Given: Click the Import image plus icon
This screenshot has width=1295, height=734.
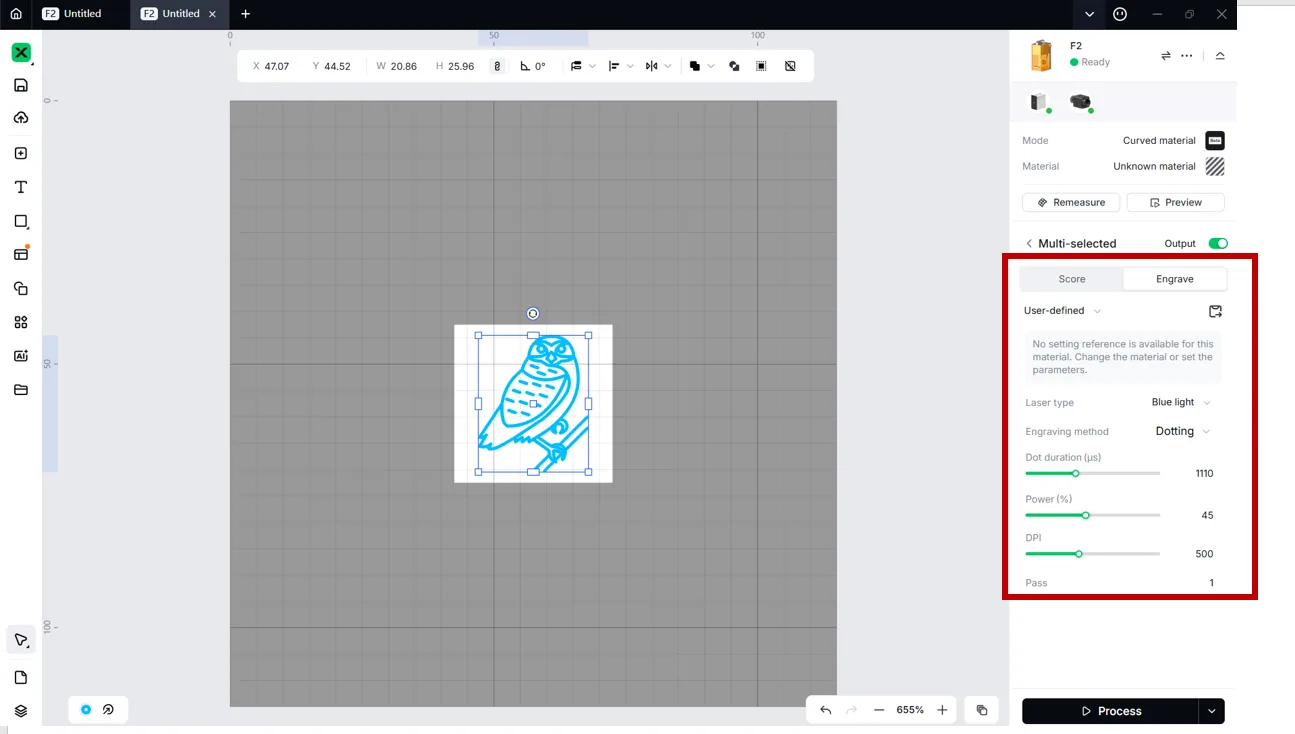Looking at the screenshot, I should (x=21, y=153).
